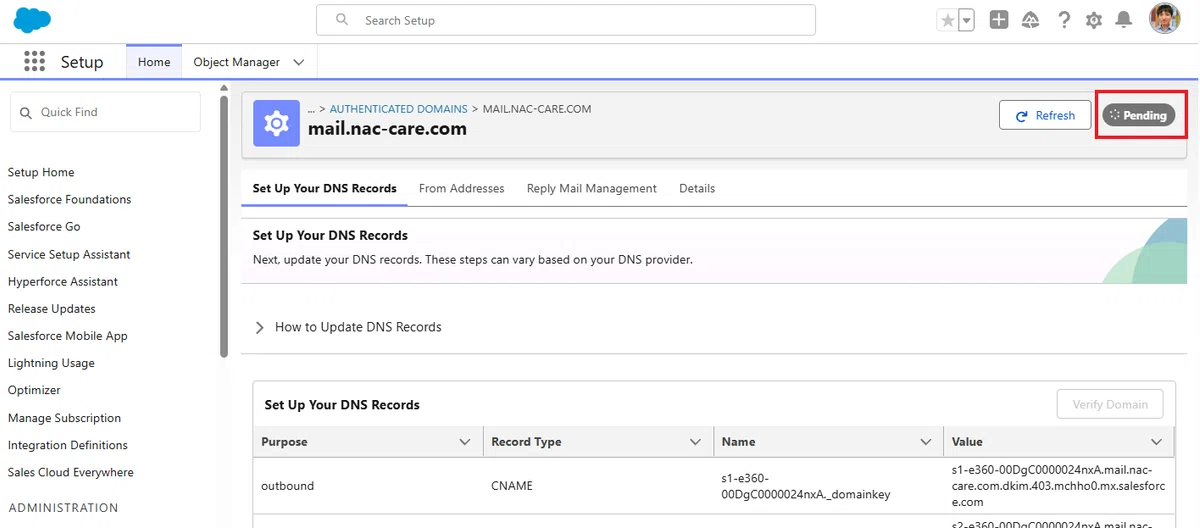Open the Trailhead guidance icon
Screen dimensions: 1200x528
pos(1031,20)
